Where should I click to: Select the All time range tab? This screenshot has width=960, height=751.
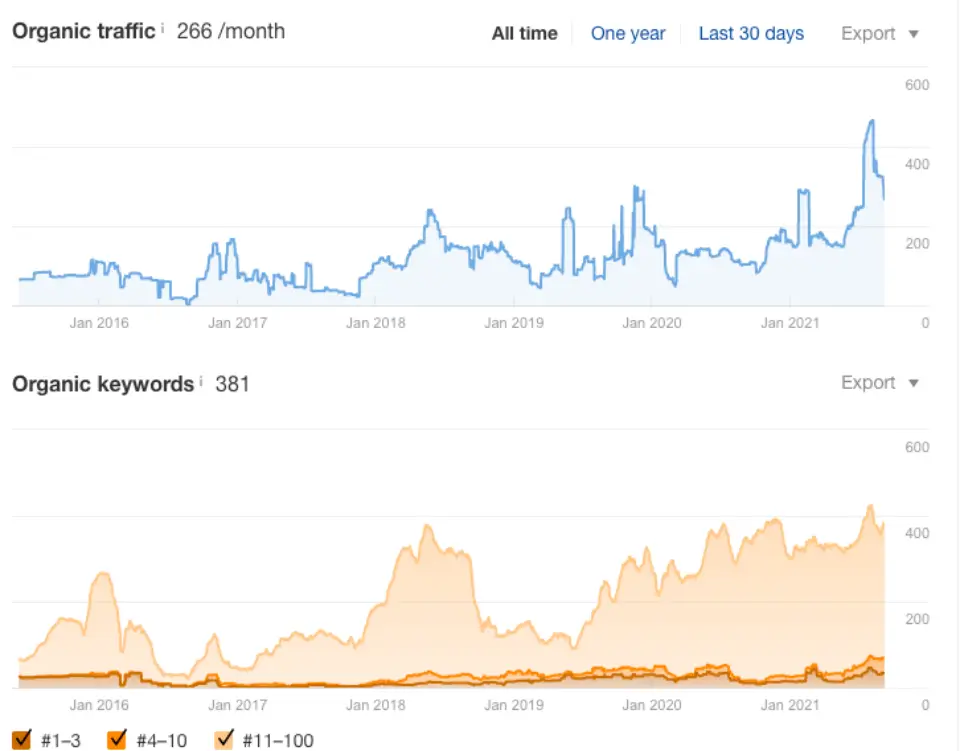click(525, 33)
